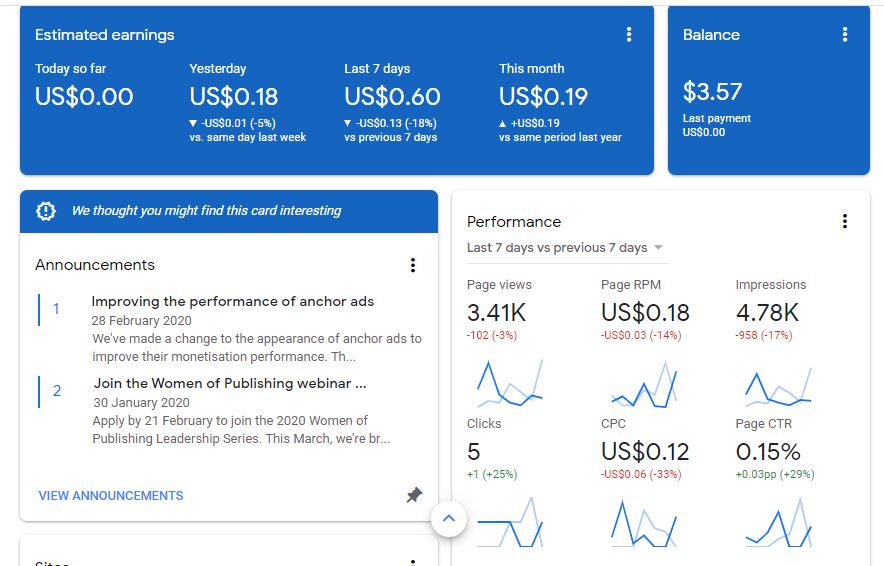Select the Page CTR metric value
Screen dimensions: 884x566
(x=768, y=451)
